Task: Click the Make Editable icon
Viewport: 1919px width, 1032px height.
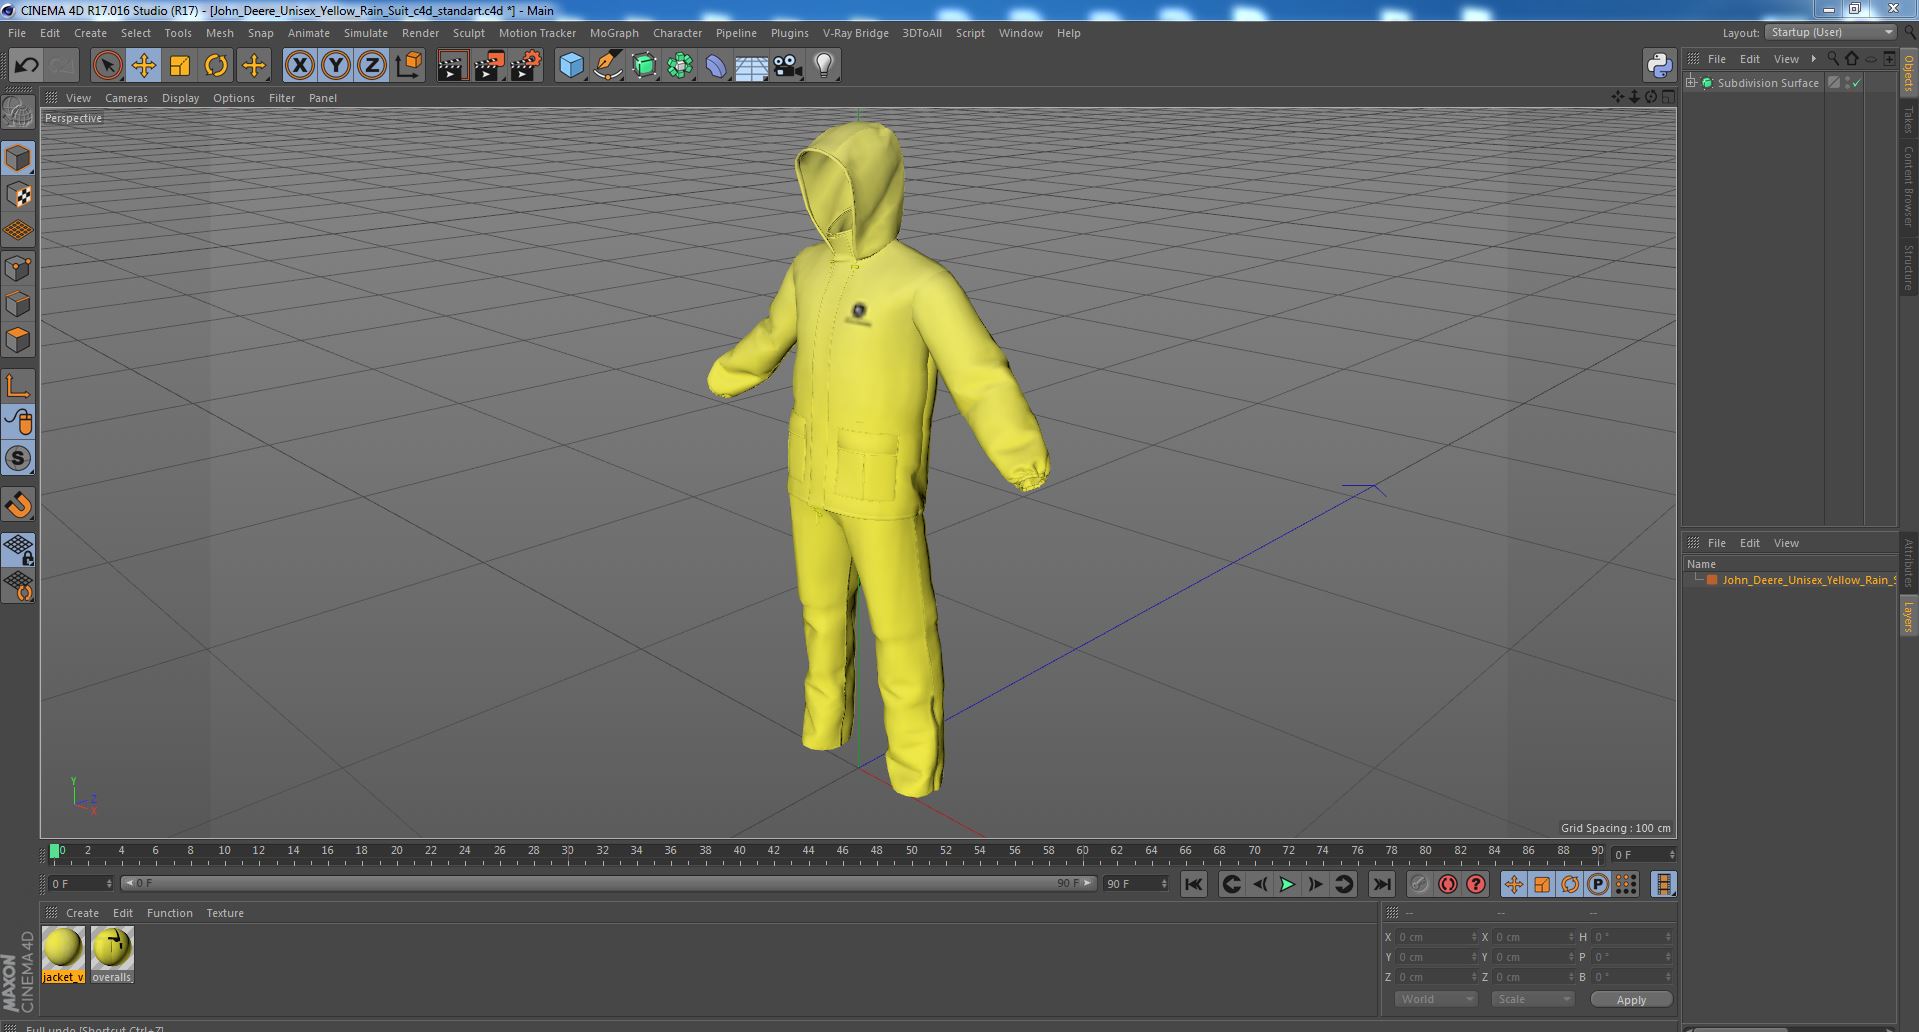Action: click(18, 113)
